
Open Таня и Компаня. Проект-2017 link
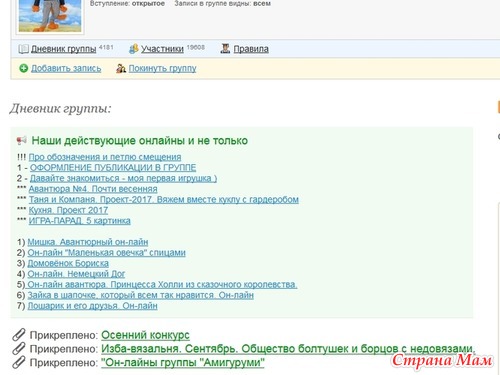tap(163, 200)
